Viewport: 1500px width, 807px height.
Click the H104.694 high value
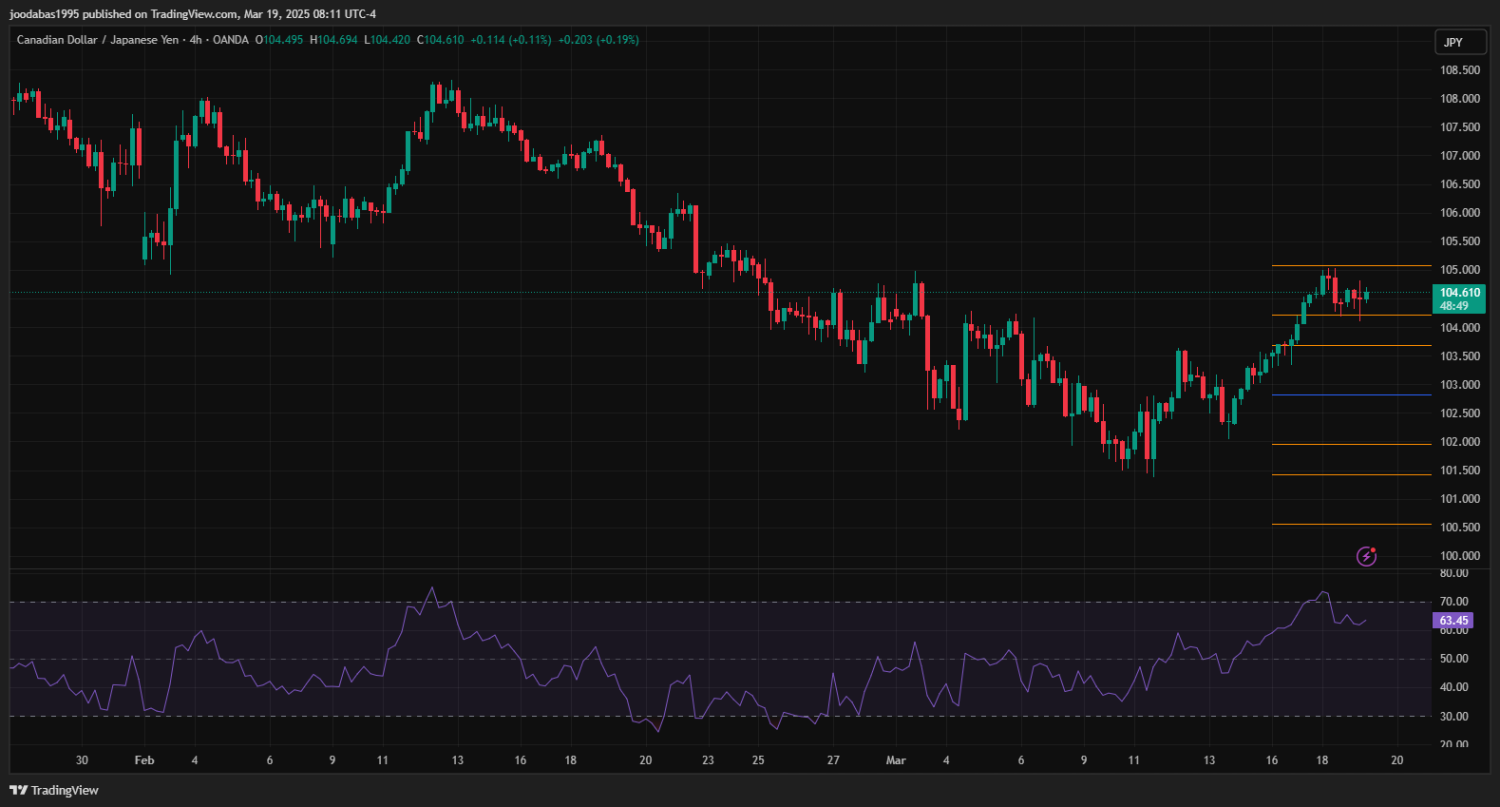pos(334,40)
